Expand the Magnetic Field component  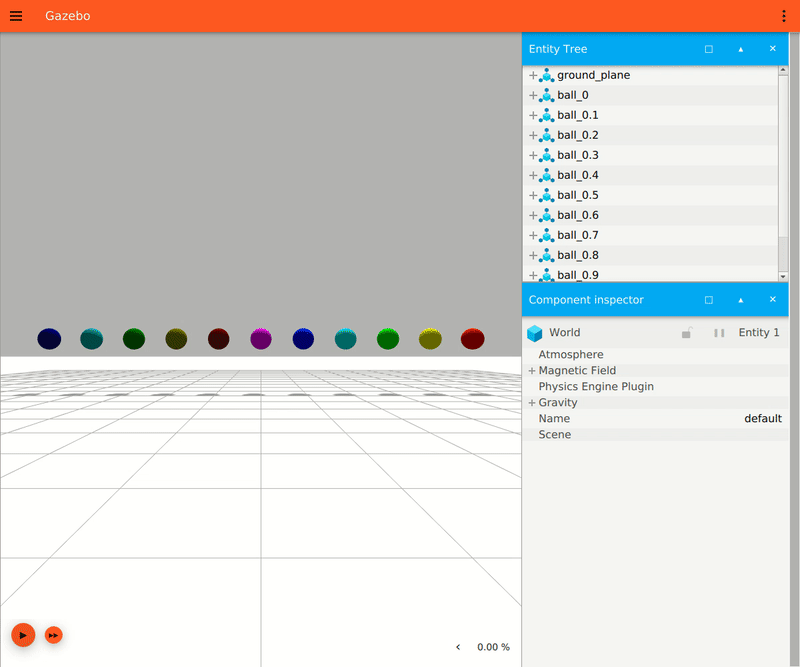(x=532, y=371)
